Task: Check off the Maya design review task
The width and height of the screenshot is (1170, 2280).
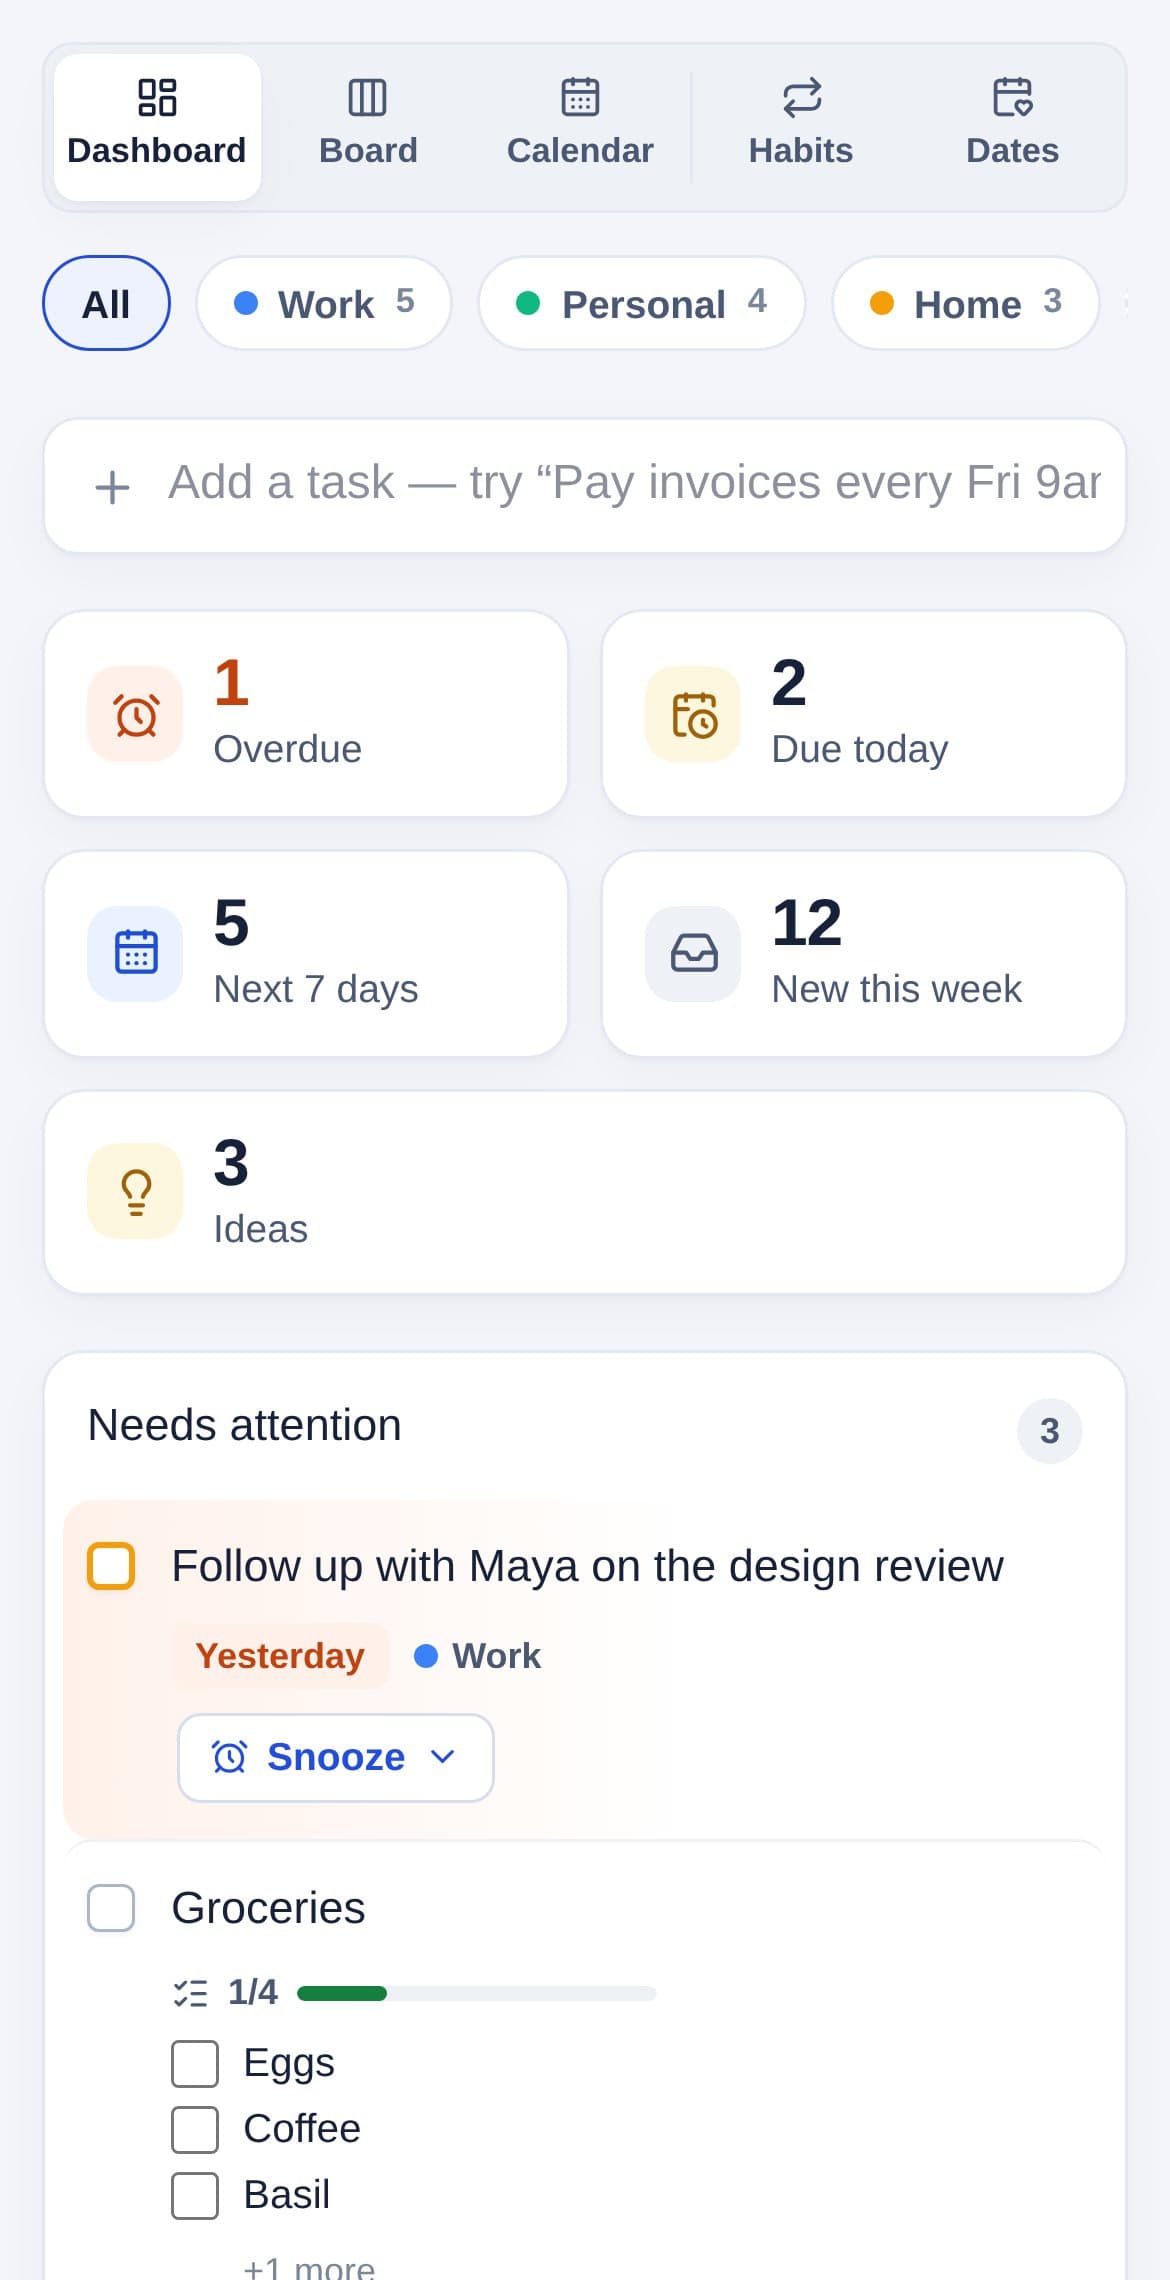Action: tap(111, 1566)
